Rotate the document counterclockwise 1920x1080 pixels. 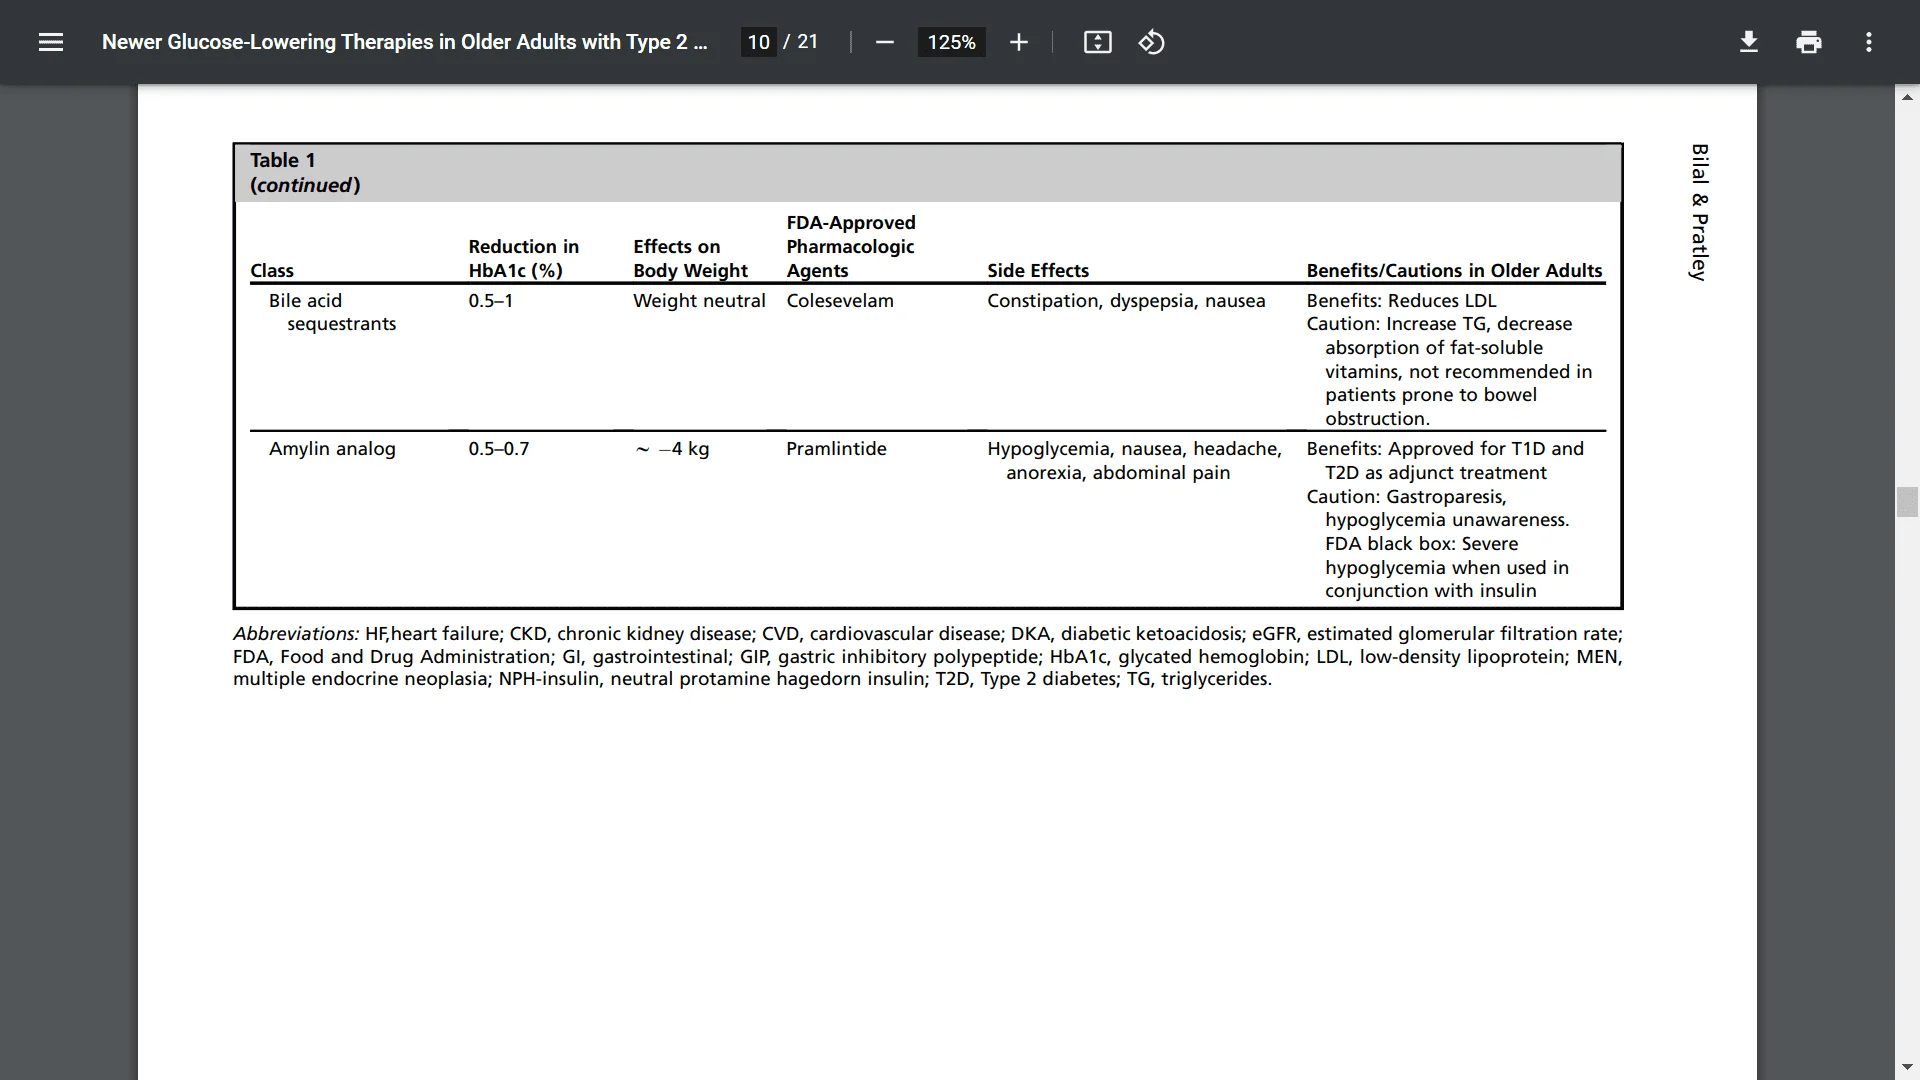pos(1151,42)
